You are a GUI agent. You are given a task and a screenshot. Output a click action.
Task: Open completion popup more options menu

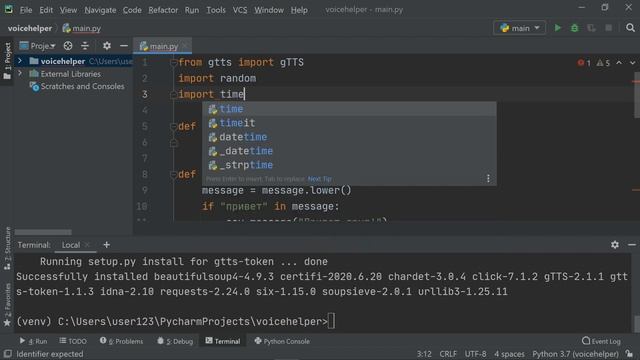point(488,178)
